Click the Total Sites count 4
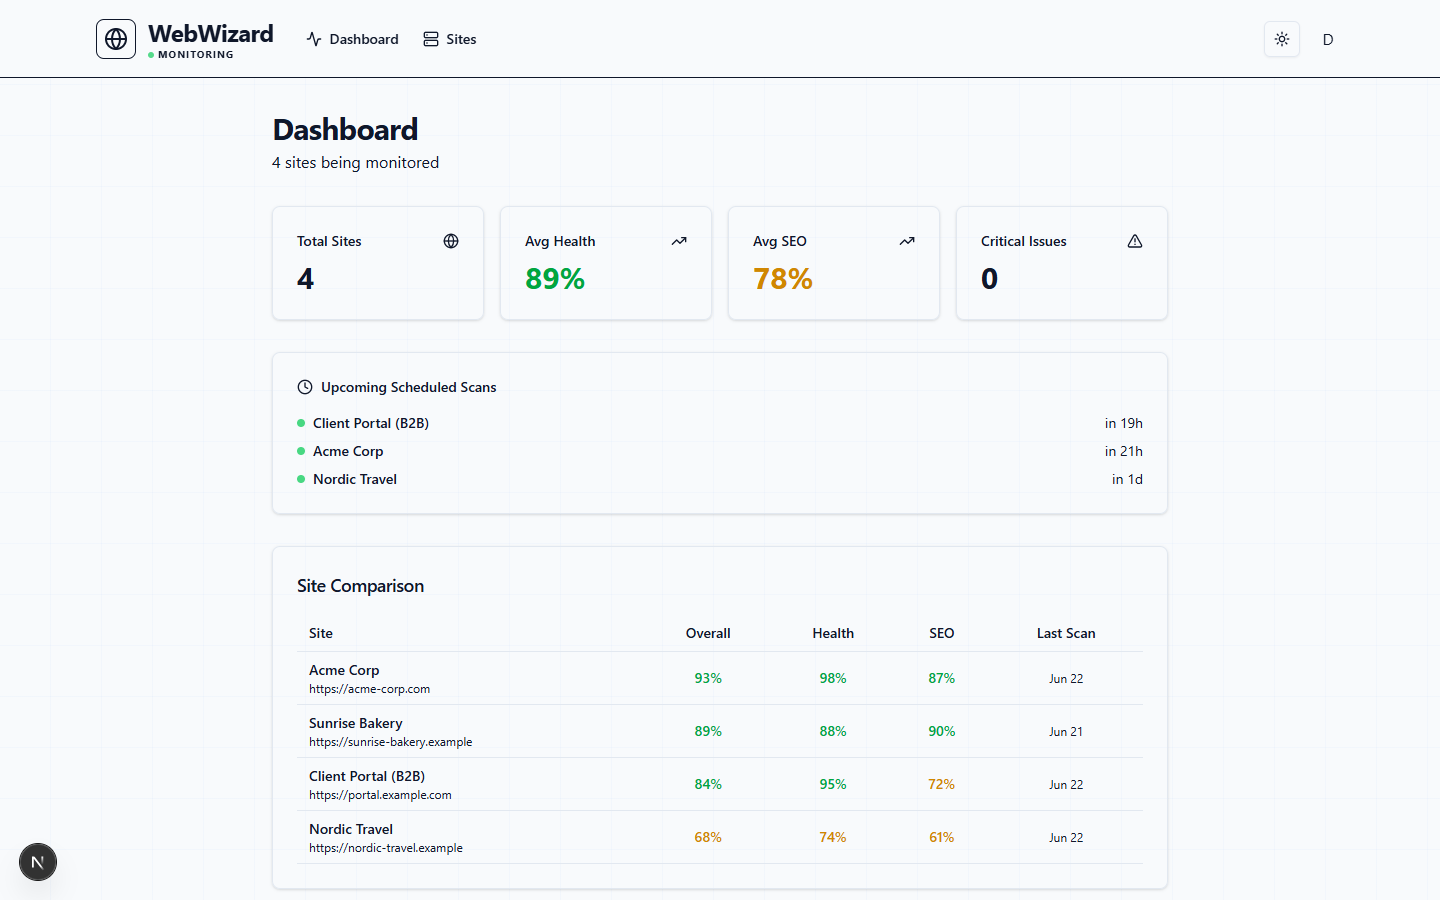 pyautogui.click(x=305, y=279)
